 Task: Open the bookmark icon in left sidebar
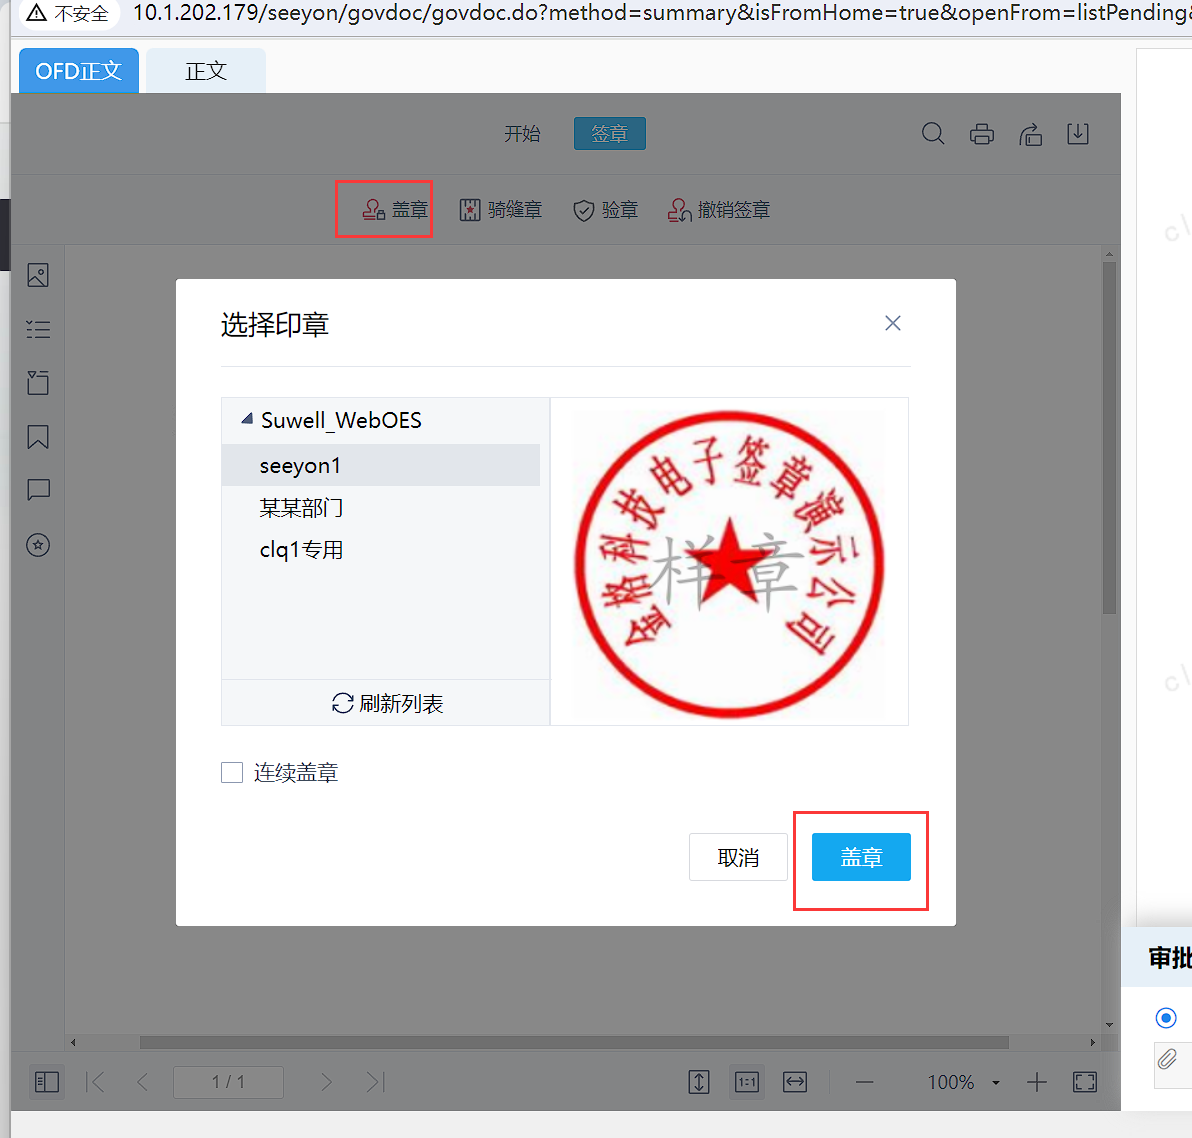click(x=38, y=436)
